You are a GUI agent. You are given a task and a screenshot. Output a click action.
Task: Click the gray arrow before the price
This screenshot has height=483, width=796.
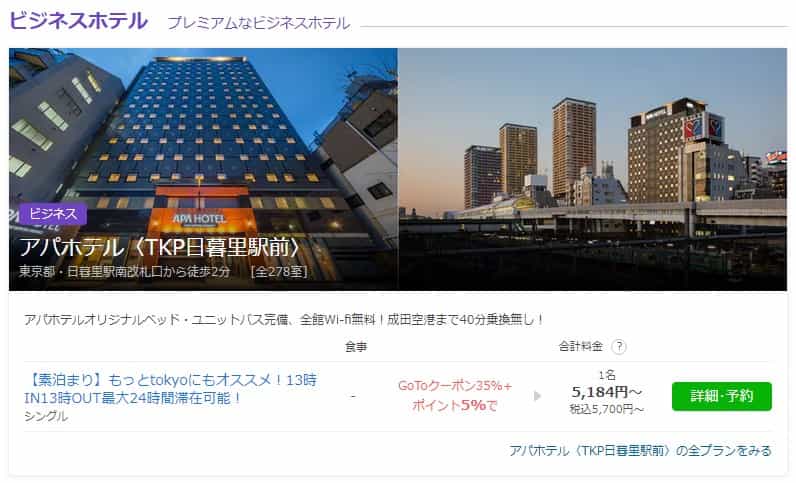pyautogui.click(x=538, y=396)
